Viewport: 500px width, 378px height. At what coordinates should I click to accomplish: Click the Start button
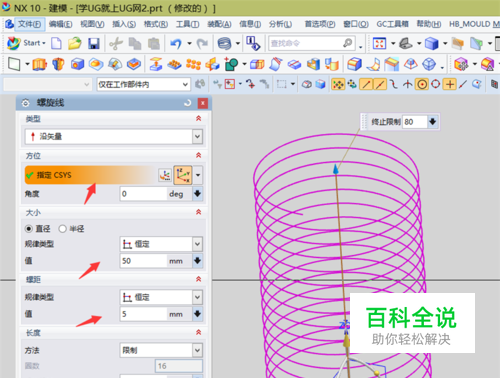click(26, 43)
